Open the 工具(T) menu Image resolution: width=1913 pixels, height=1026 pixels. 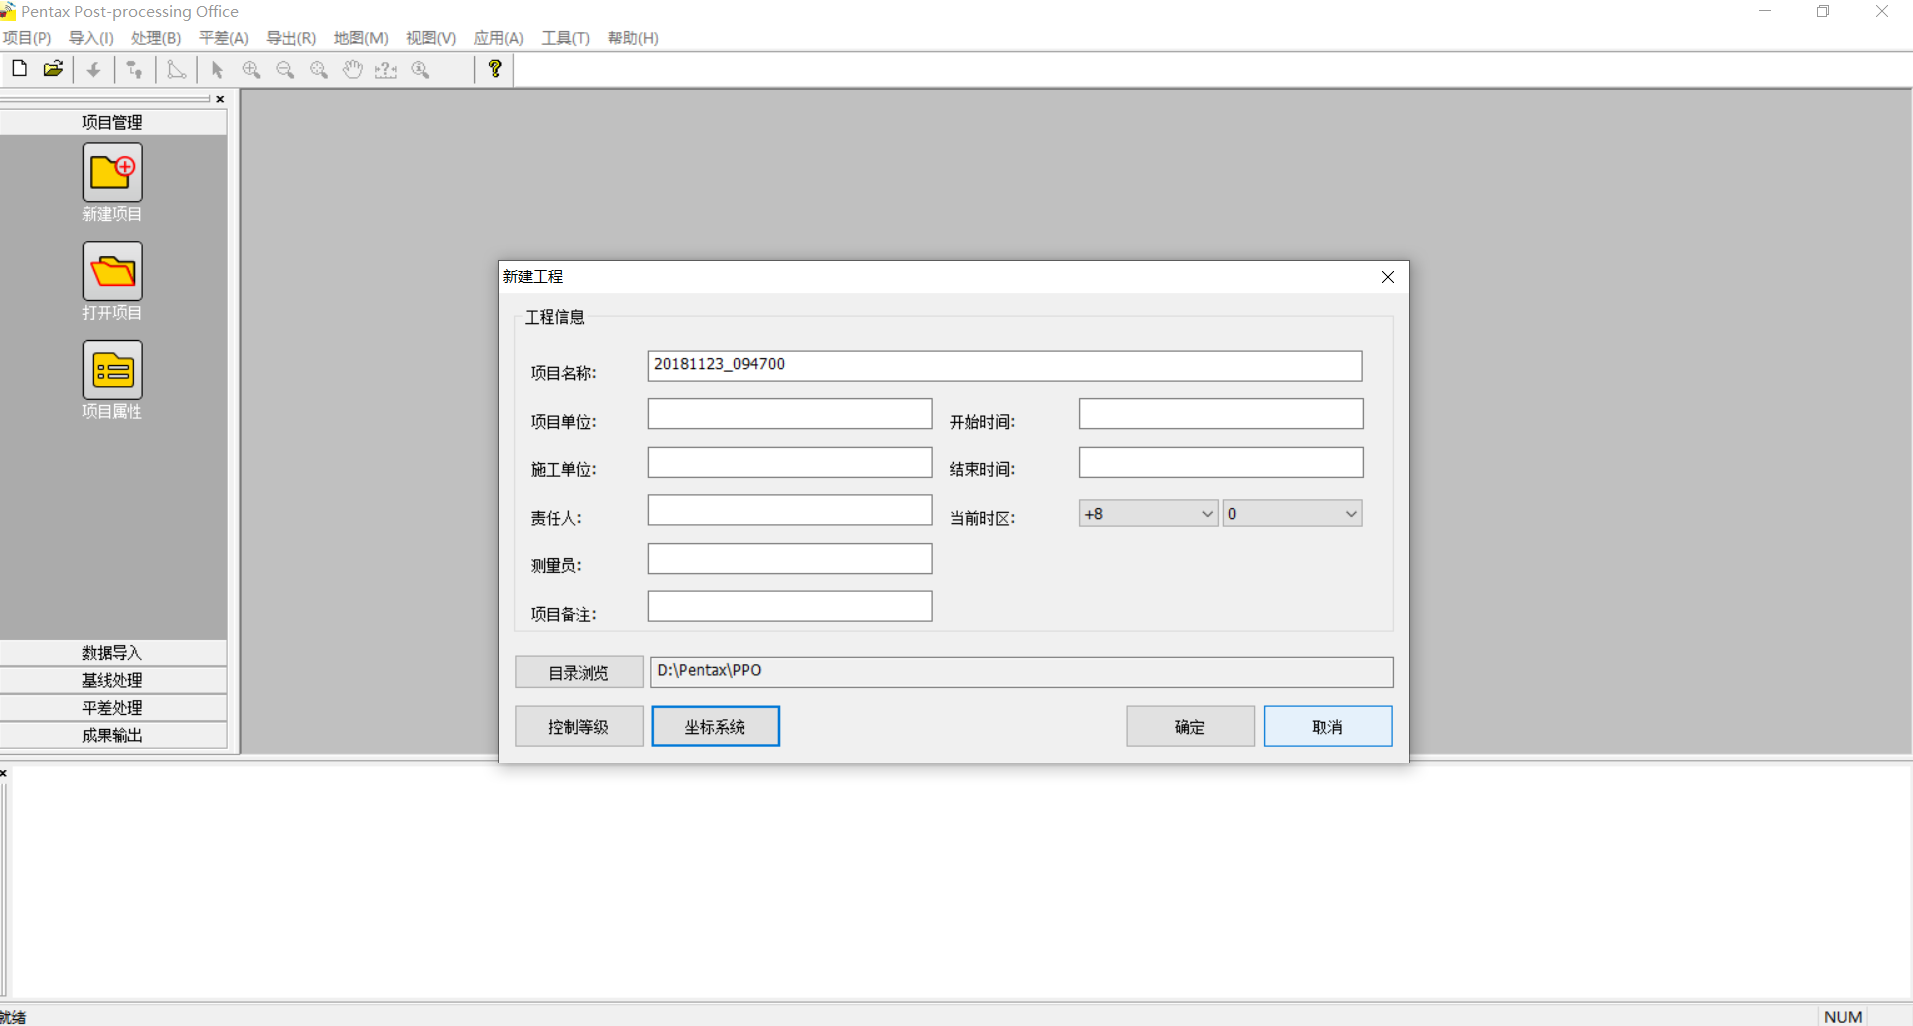[565, 38]
